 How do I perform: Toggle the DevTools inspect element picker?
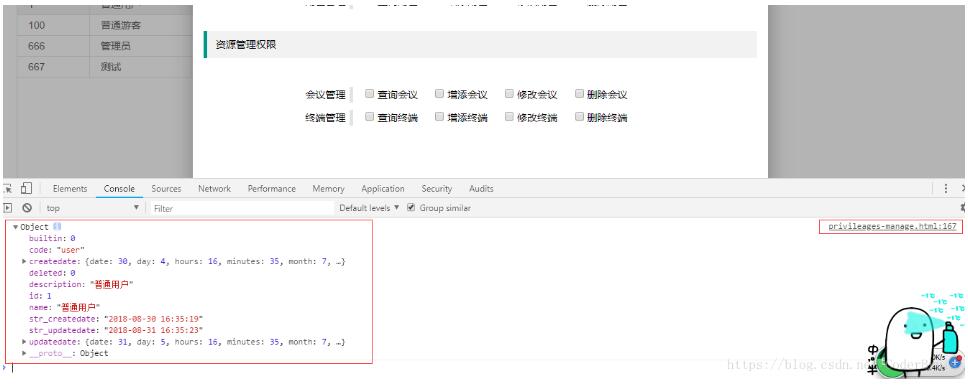tap(8, 188)
